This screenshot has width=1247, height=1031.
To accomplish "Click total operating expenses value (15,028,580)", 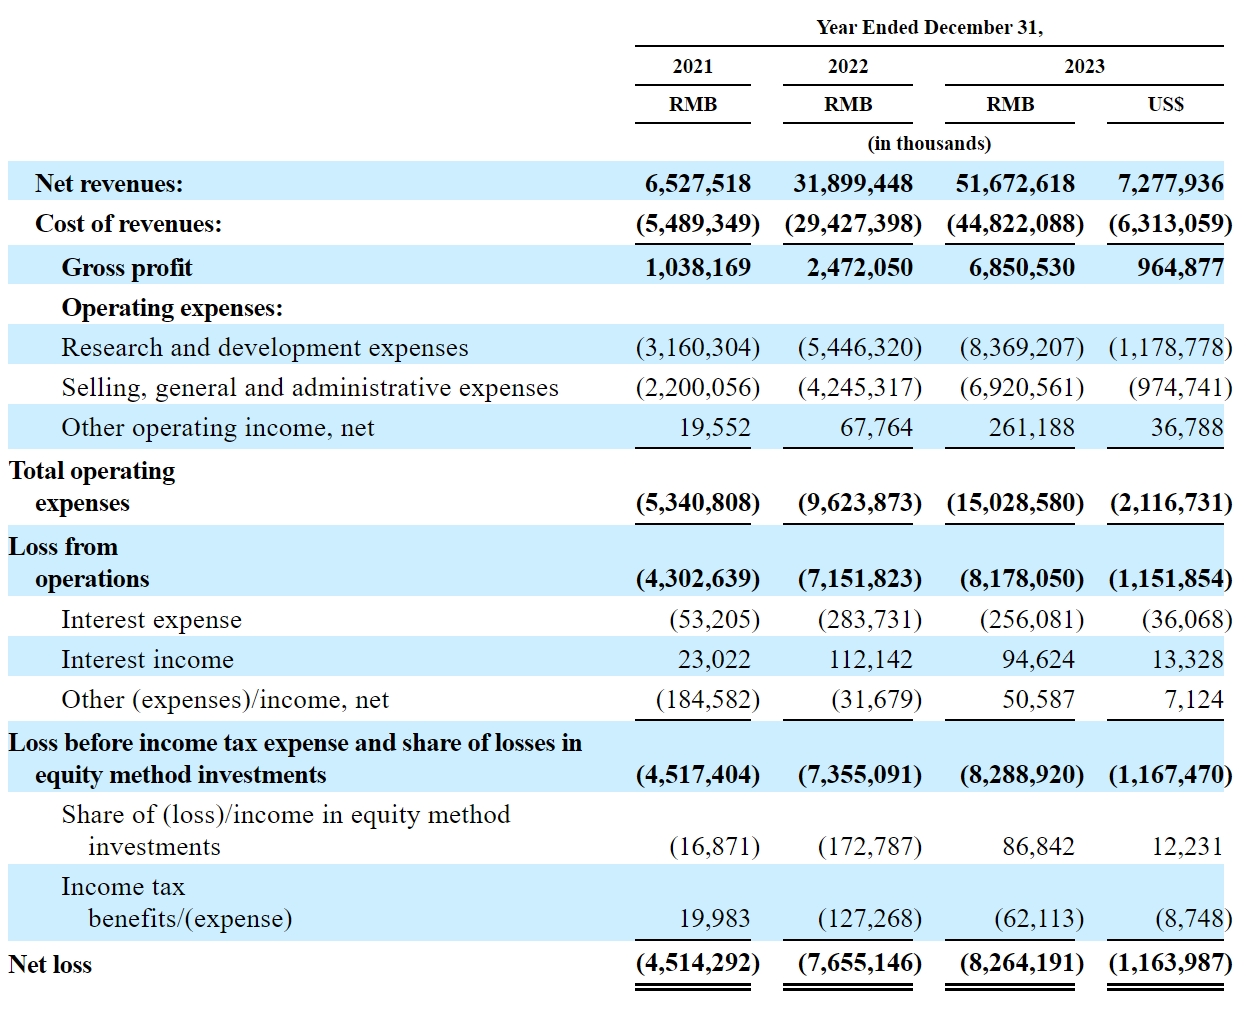I will click(x=1015, y=503).
